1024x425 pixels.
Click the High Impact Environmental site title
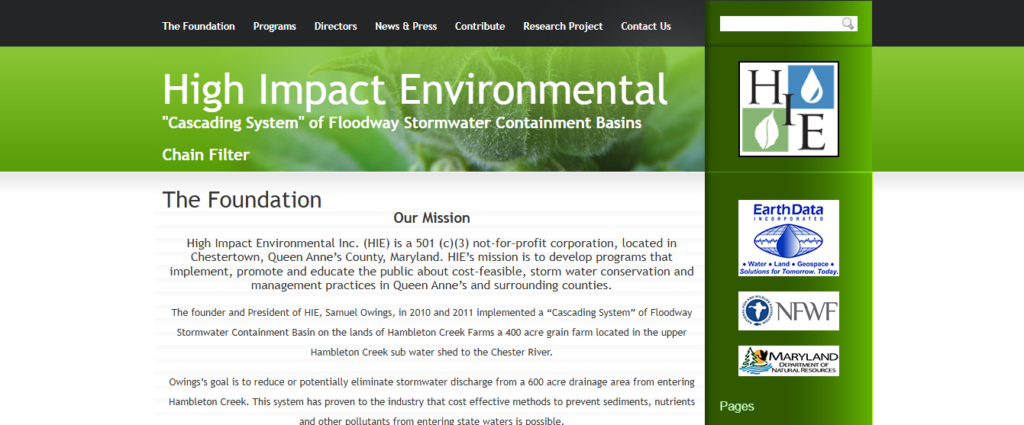(414, 91)
